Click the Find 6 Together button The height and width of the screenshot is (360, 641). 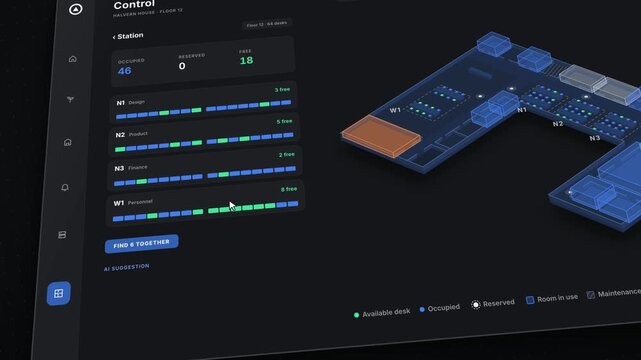point(141,244)
